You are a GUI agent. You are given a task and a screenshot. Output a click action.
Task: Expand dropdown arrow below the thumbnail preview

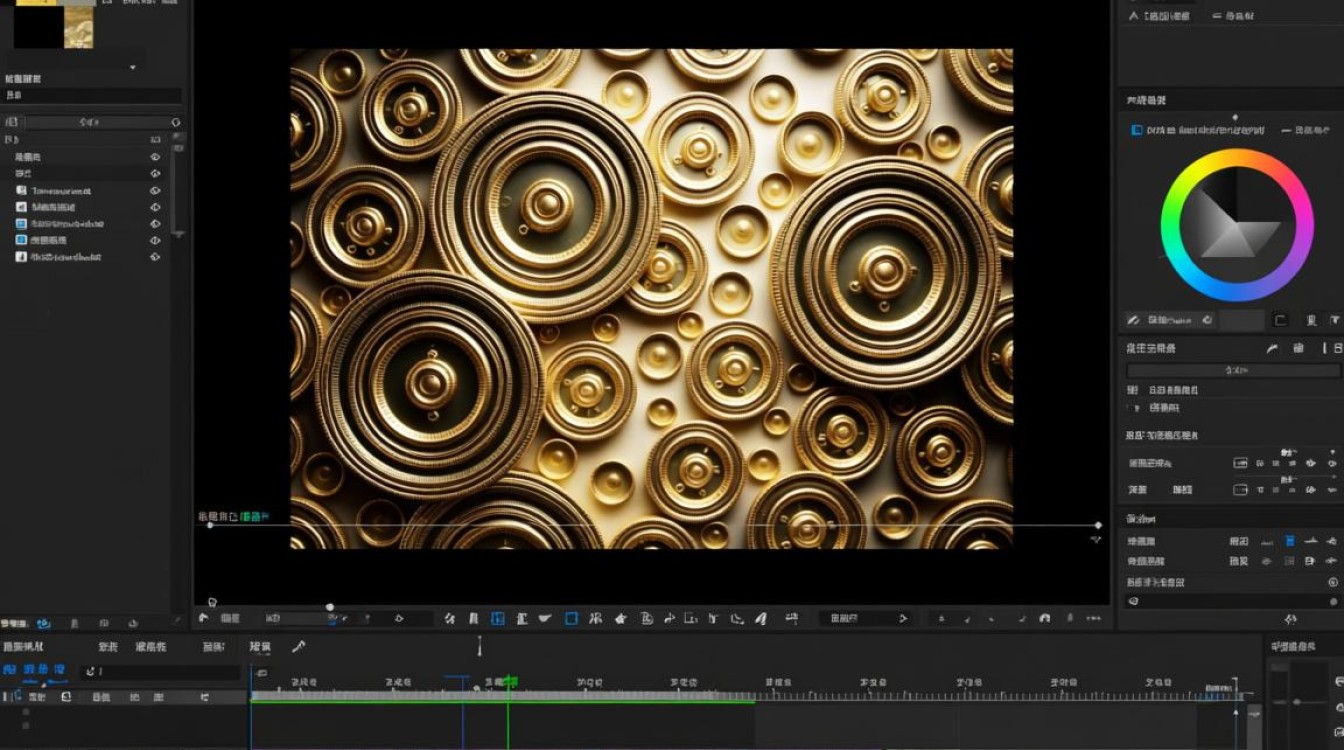tap(132, 67)
